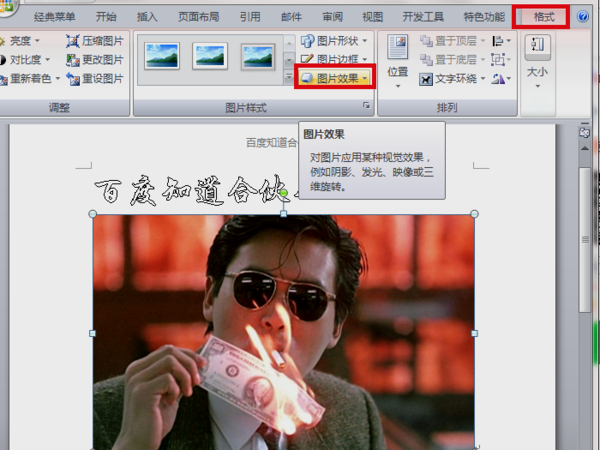
Task: Switch to the Insert (插入) tab
Action: [x=147, y=17]
